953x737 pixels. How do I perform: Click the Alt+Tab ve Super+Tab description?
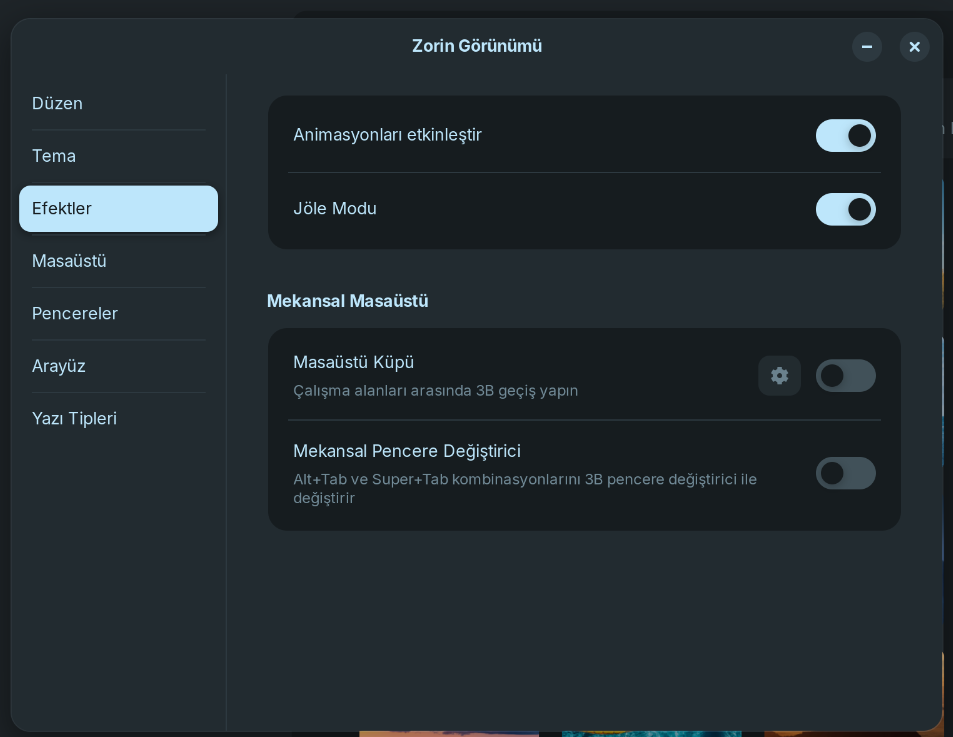[525, 488]
